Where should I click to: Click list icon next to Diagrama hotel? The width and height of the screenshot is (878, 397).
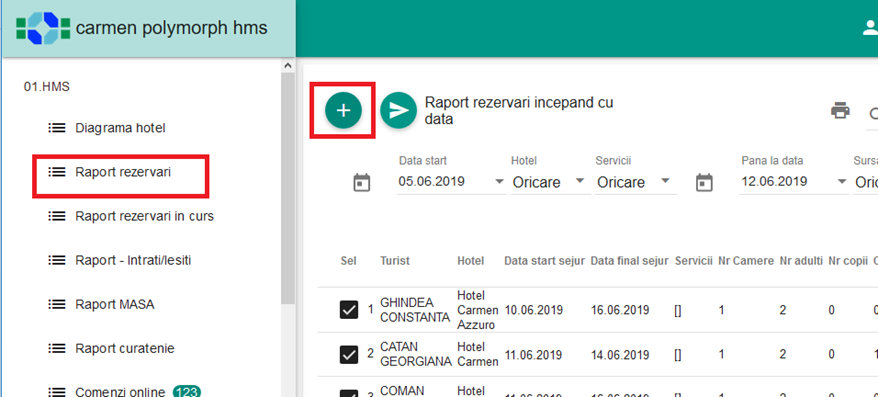pyautogui.click(x=56, y=128)
